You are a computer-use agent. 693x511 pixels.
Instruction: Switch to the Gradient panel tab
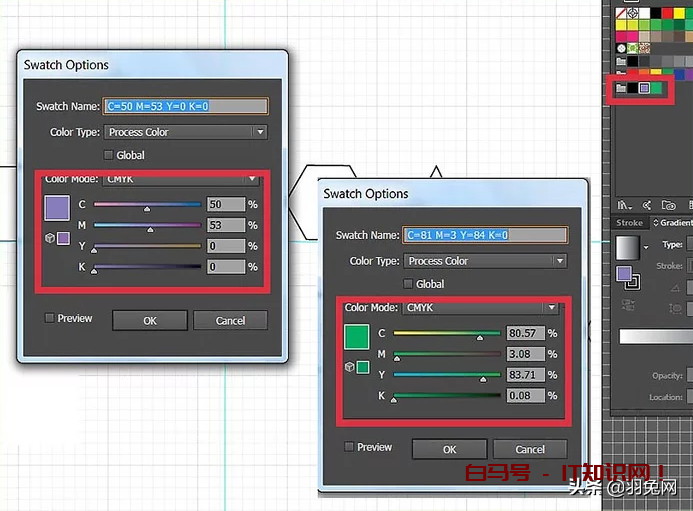point(671,223)
